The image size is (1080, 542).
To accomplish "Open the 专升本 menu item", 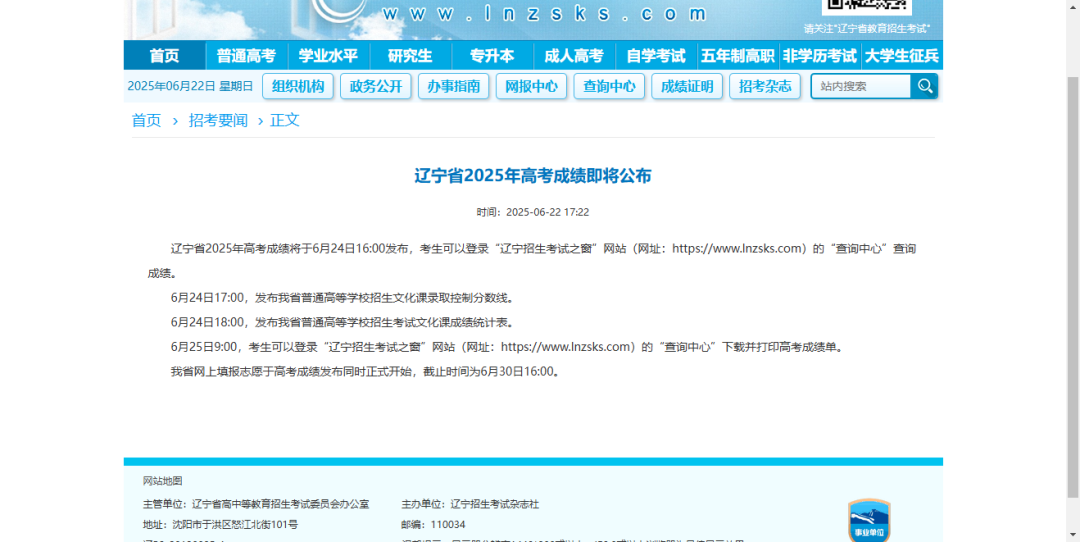I will click(492, 56).
